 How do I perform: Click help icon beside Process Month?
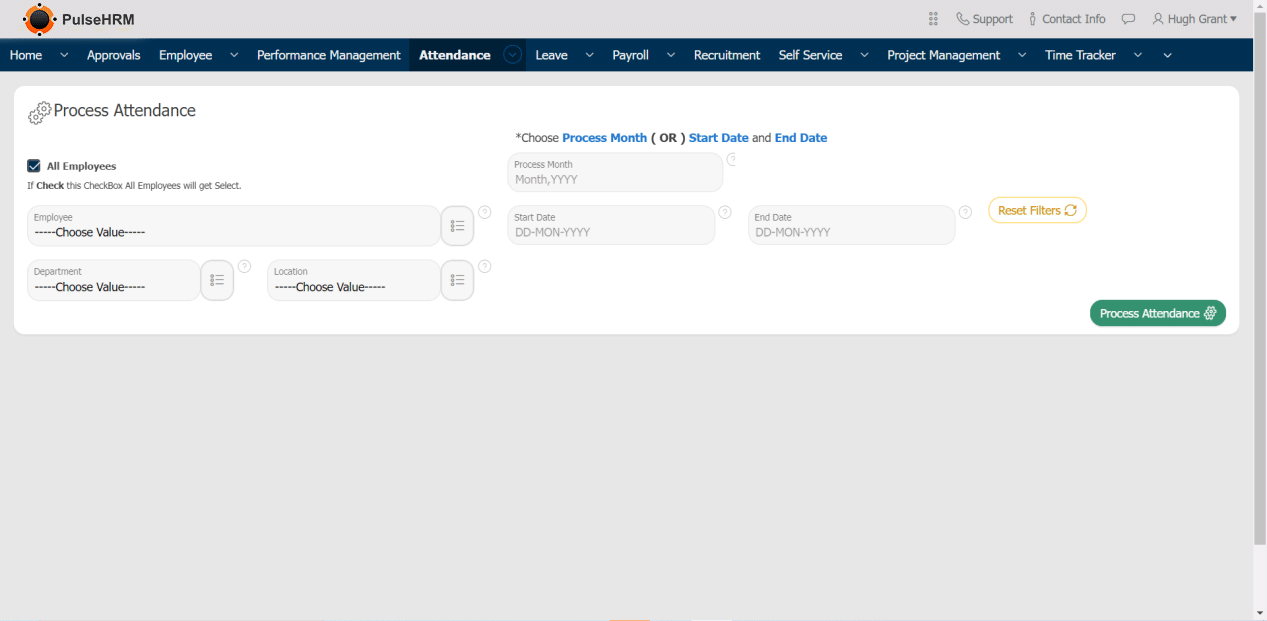[731, 159]
